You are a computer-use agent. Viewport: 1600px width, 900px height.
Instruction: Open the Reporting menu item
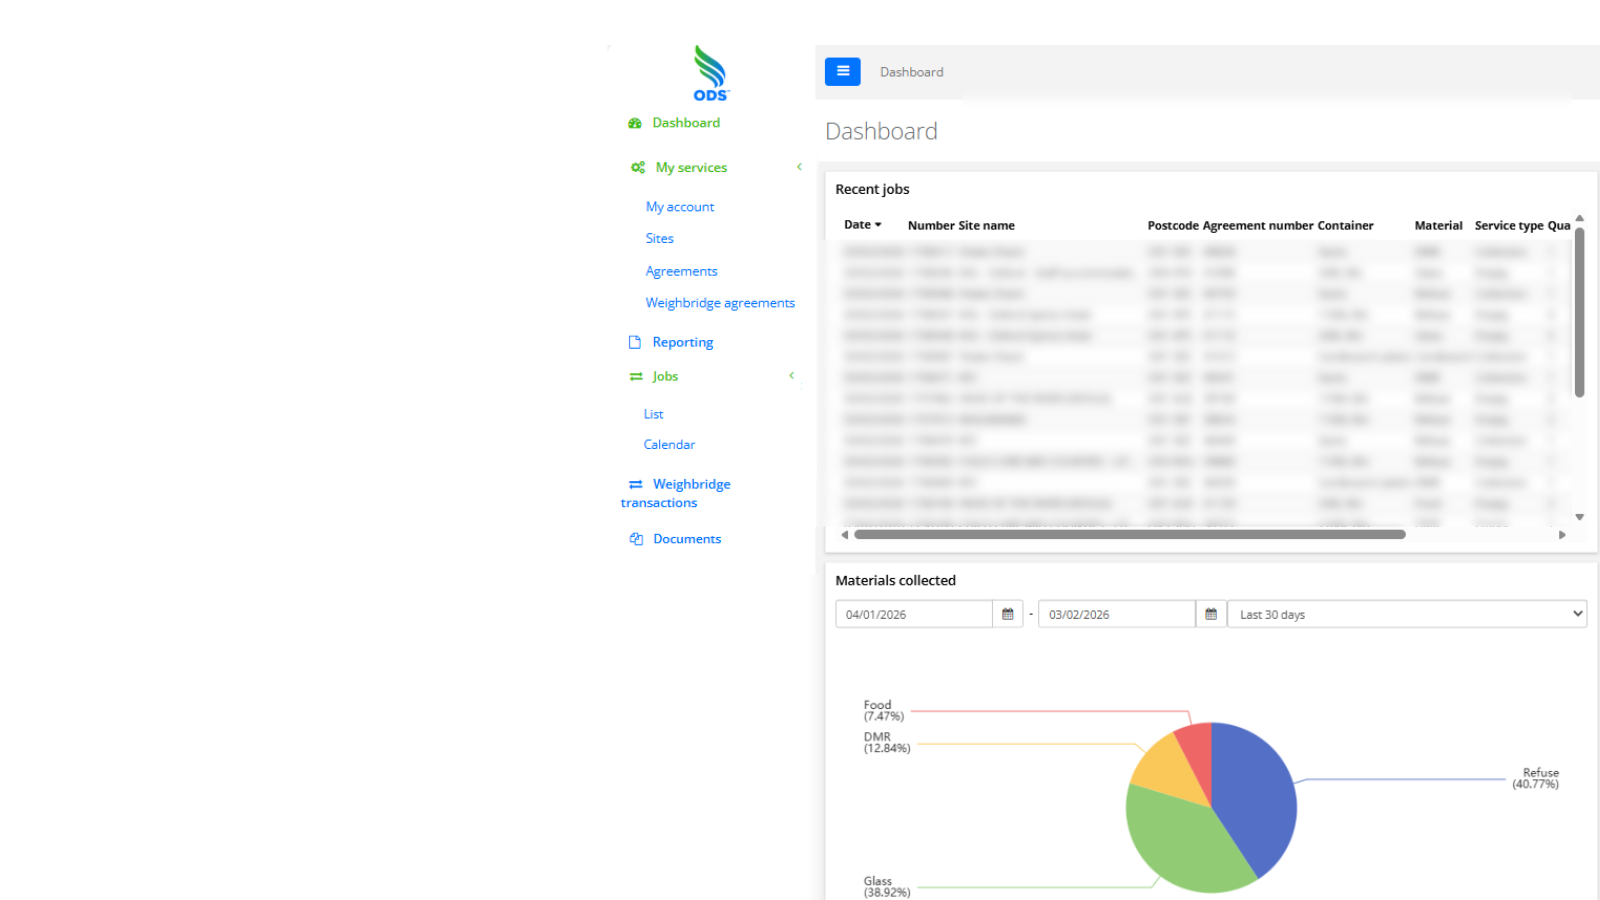(683, 342)
